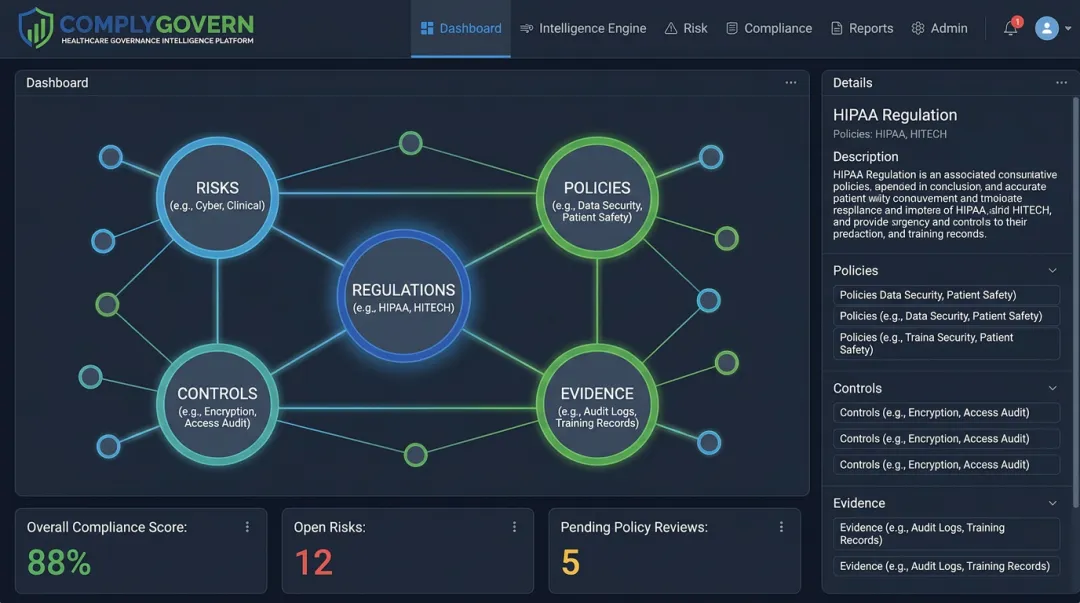Click the Admin gear icon
Image resolution: width=1080 pixels, height=603 pixels.
click(918, 28)
